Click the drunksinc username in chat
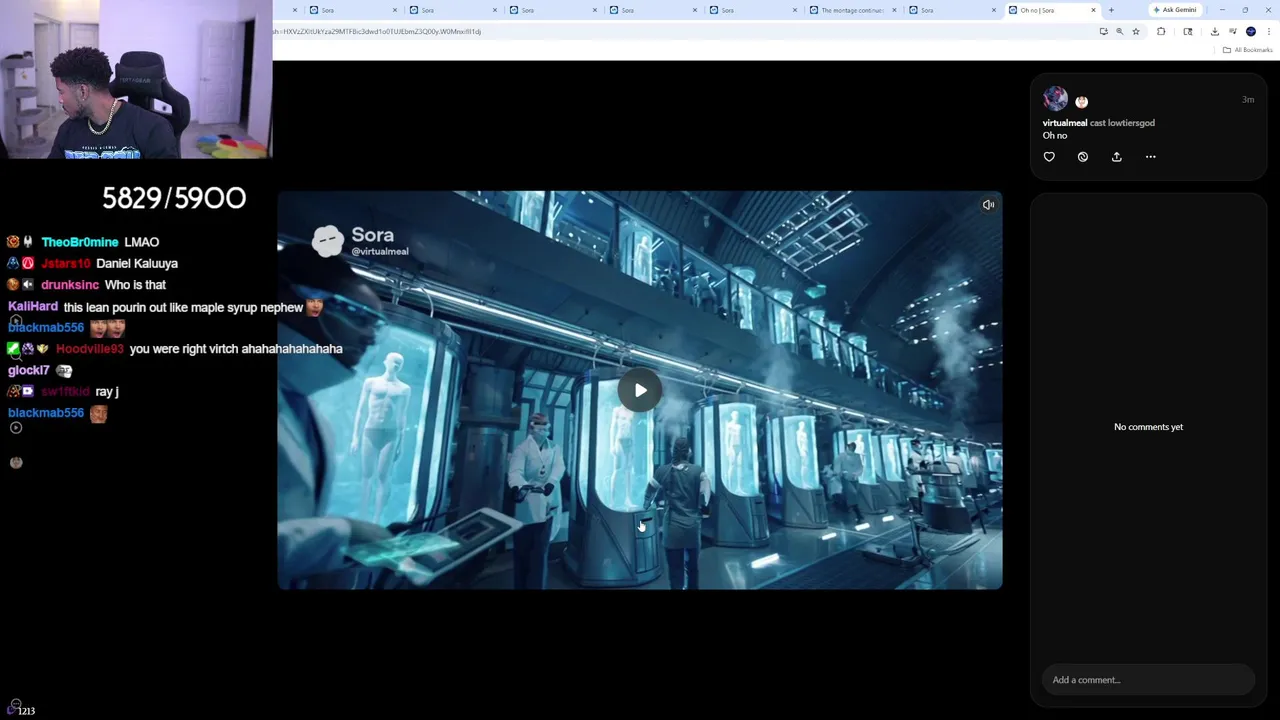The image size is (1280, 720). [70, 285]
